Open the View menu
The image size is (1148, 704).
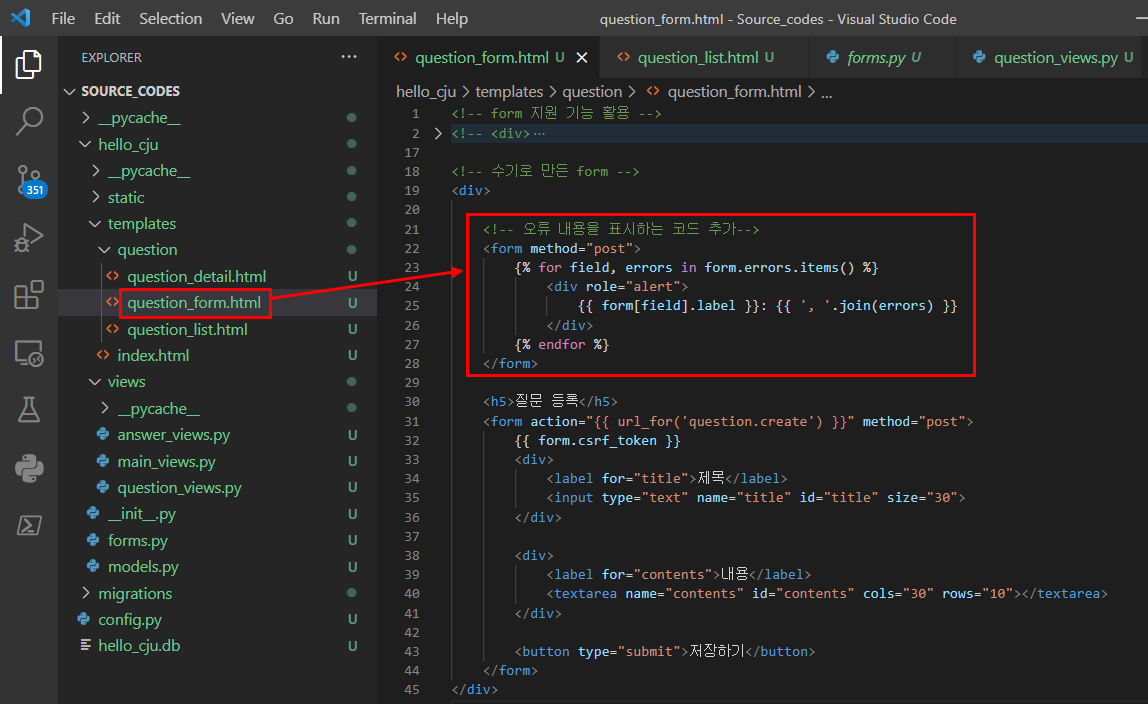[238, 18]
